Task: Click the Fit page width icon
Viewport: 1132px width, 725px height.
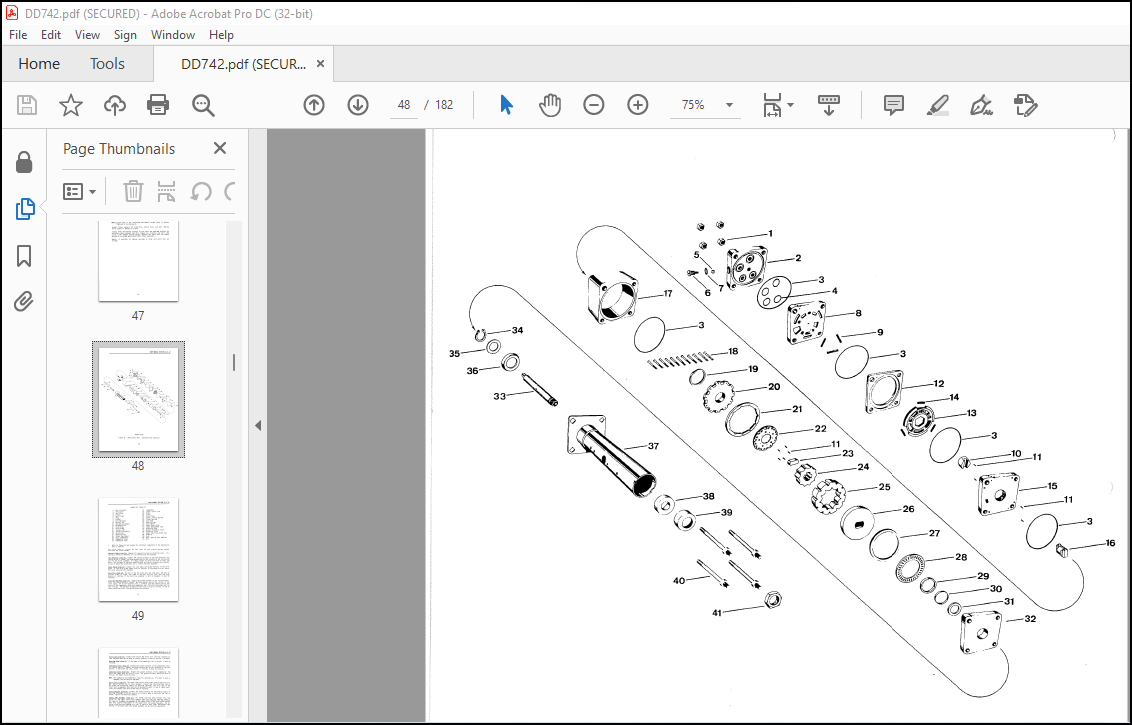Action: point(772,105)
